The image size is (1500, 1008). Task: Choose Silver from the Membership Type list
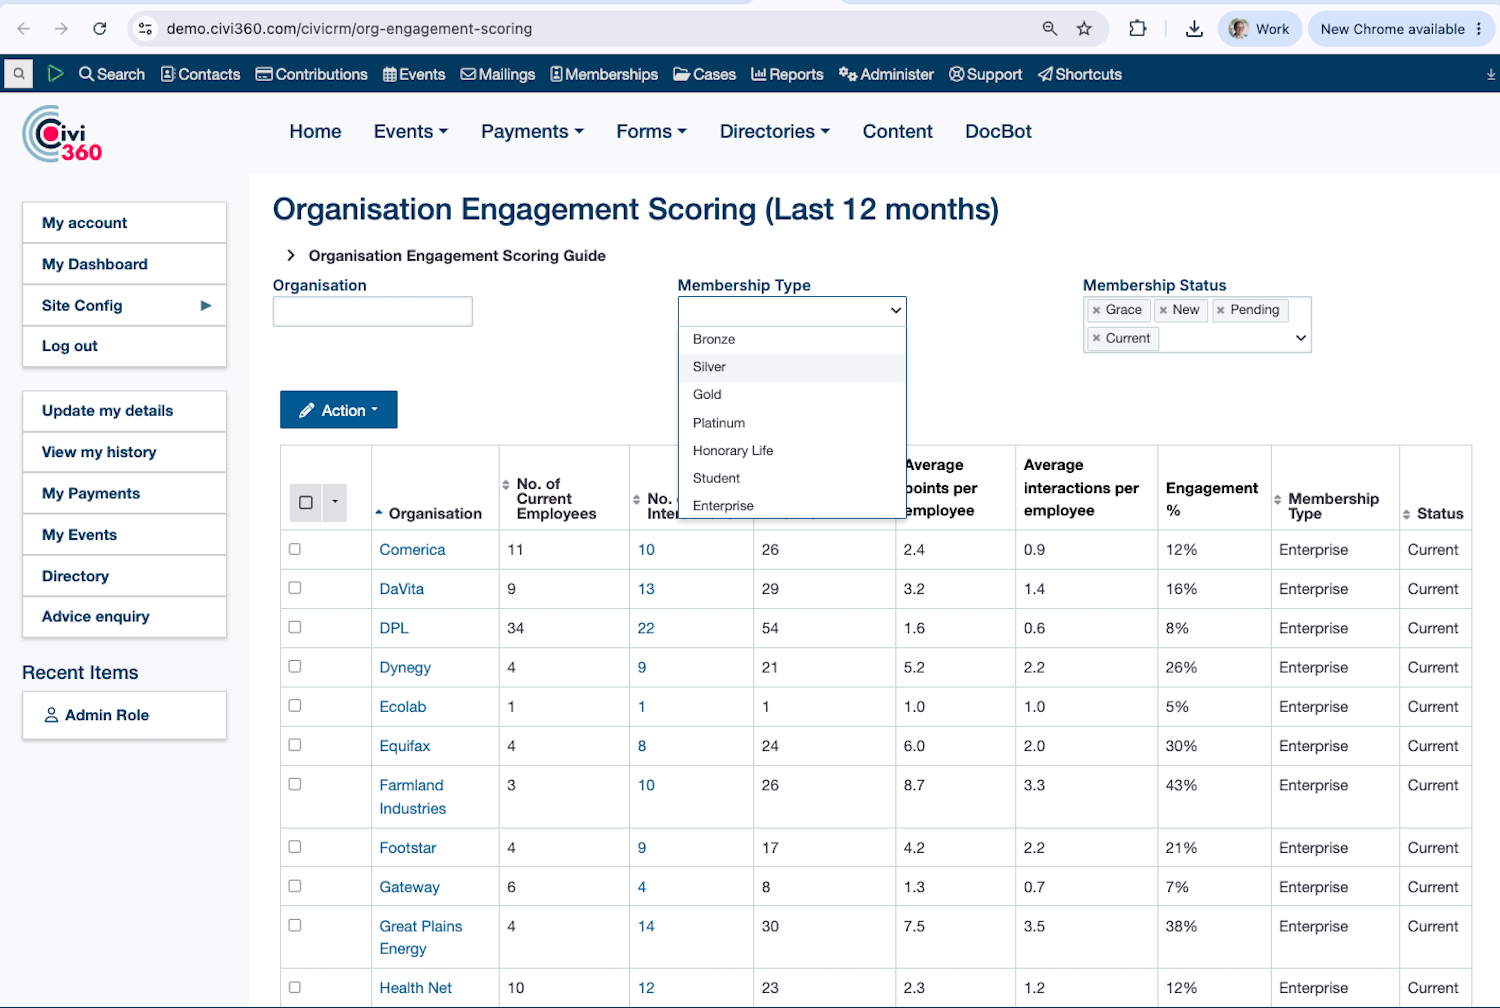[792, 367]
